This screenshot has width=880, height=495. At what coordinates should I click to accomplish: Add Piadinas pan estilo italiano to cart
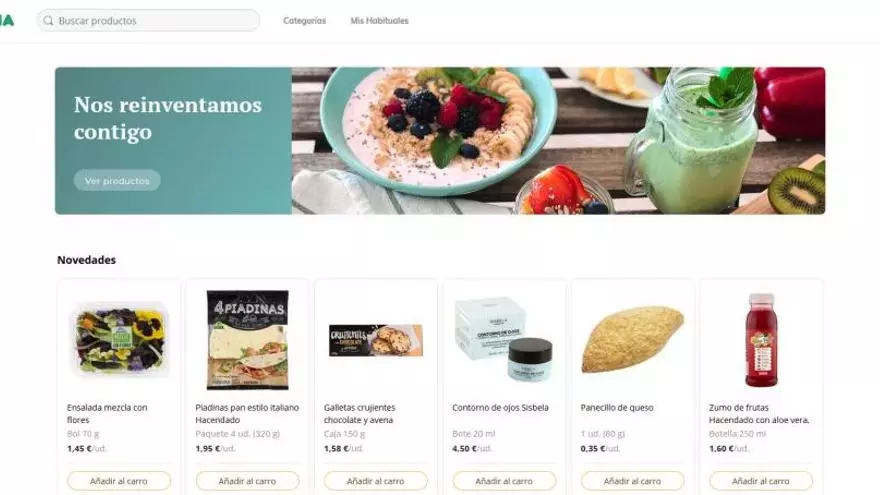pos(247,481)
